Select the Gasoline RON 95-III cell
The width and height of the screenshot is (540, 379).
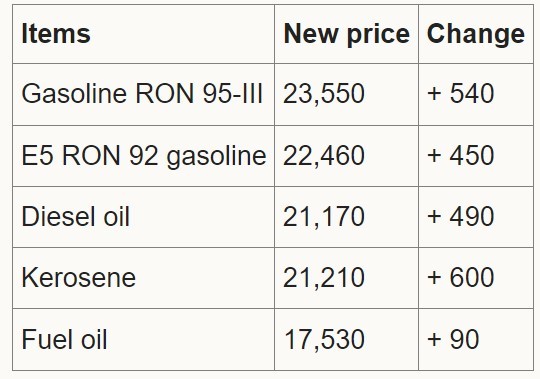(142, 94)
